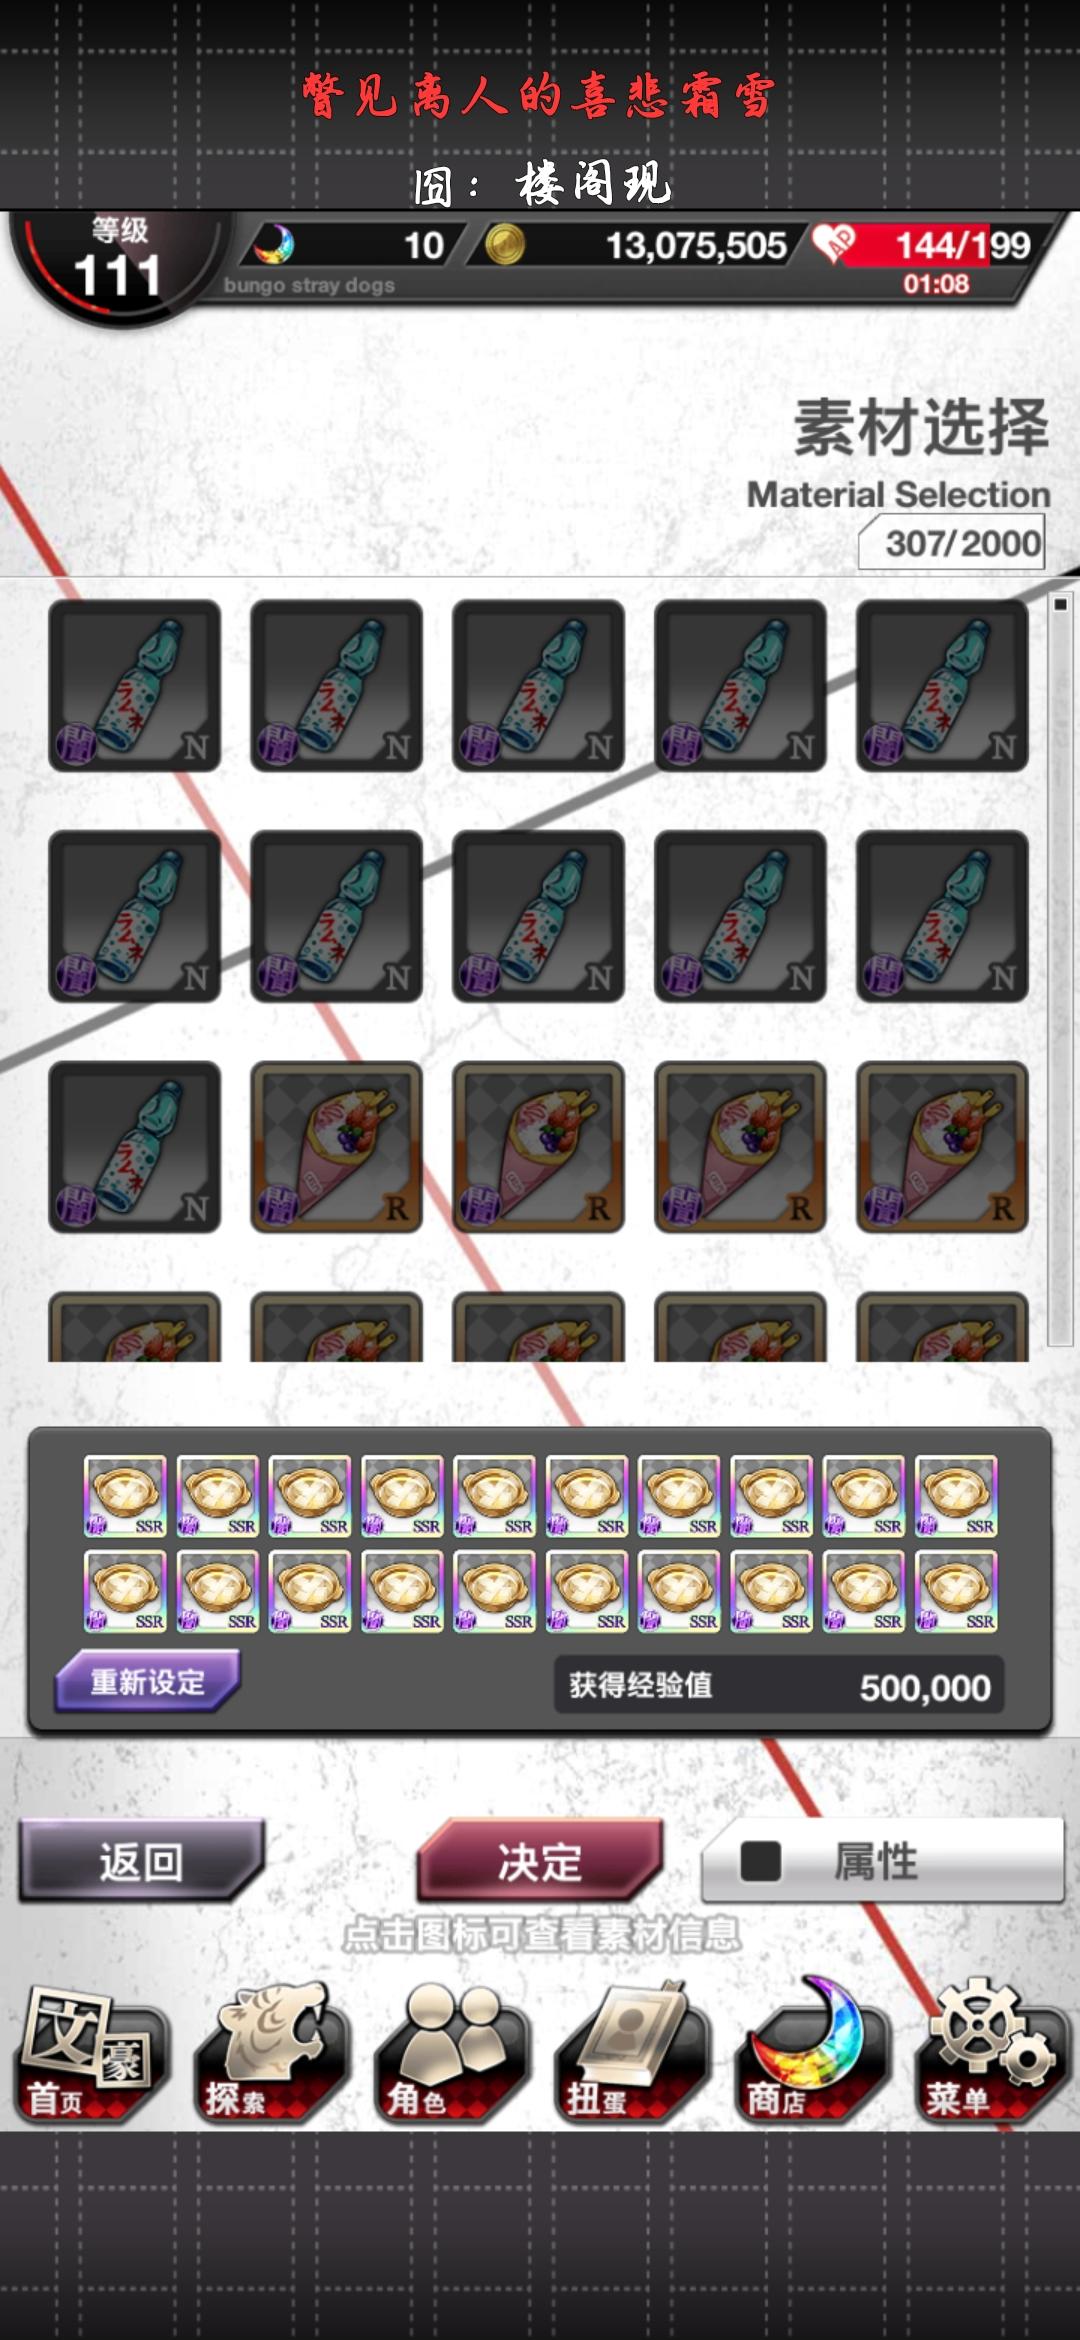Screen dimensions: 1080x2340
Task: Tap the rainbow moon gem icon
Action: click(274, 245)
